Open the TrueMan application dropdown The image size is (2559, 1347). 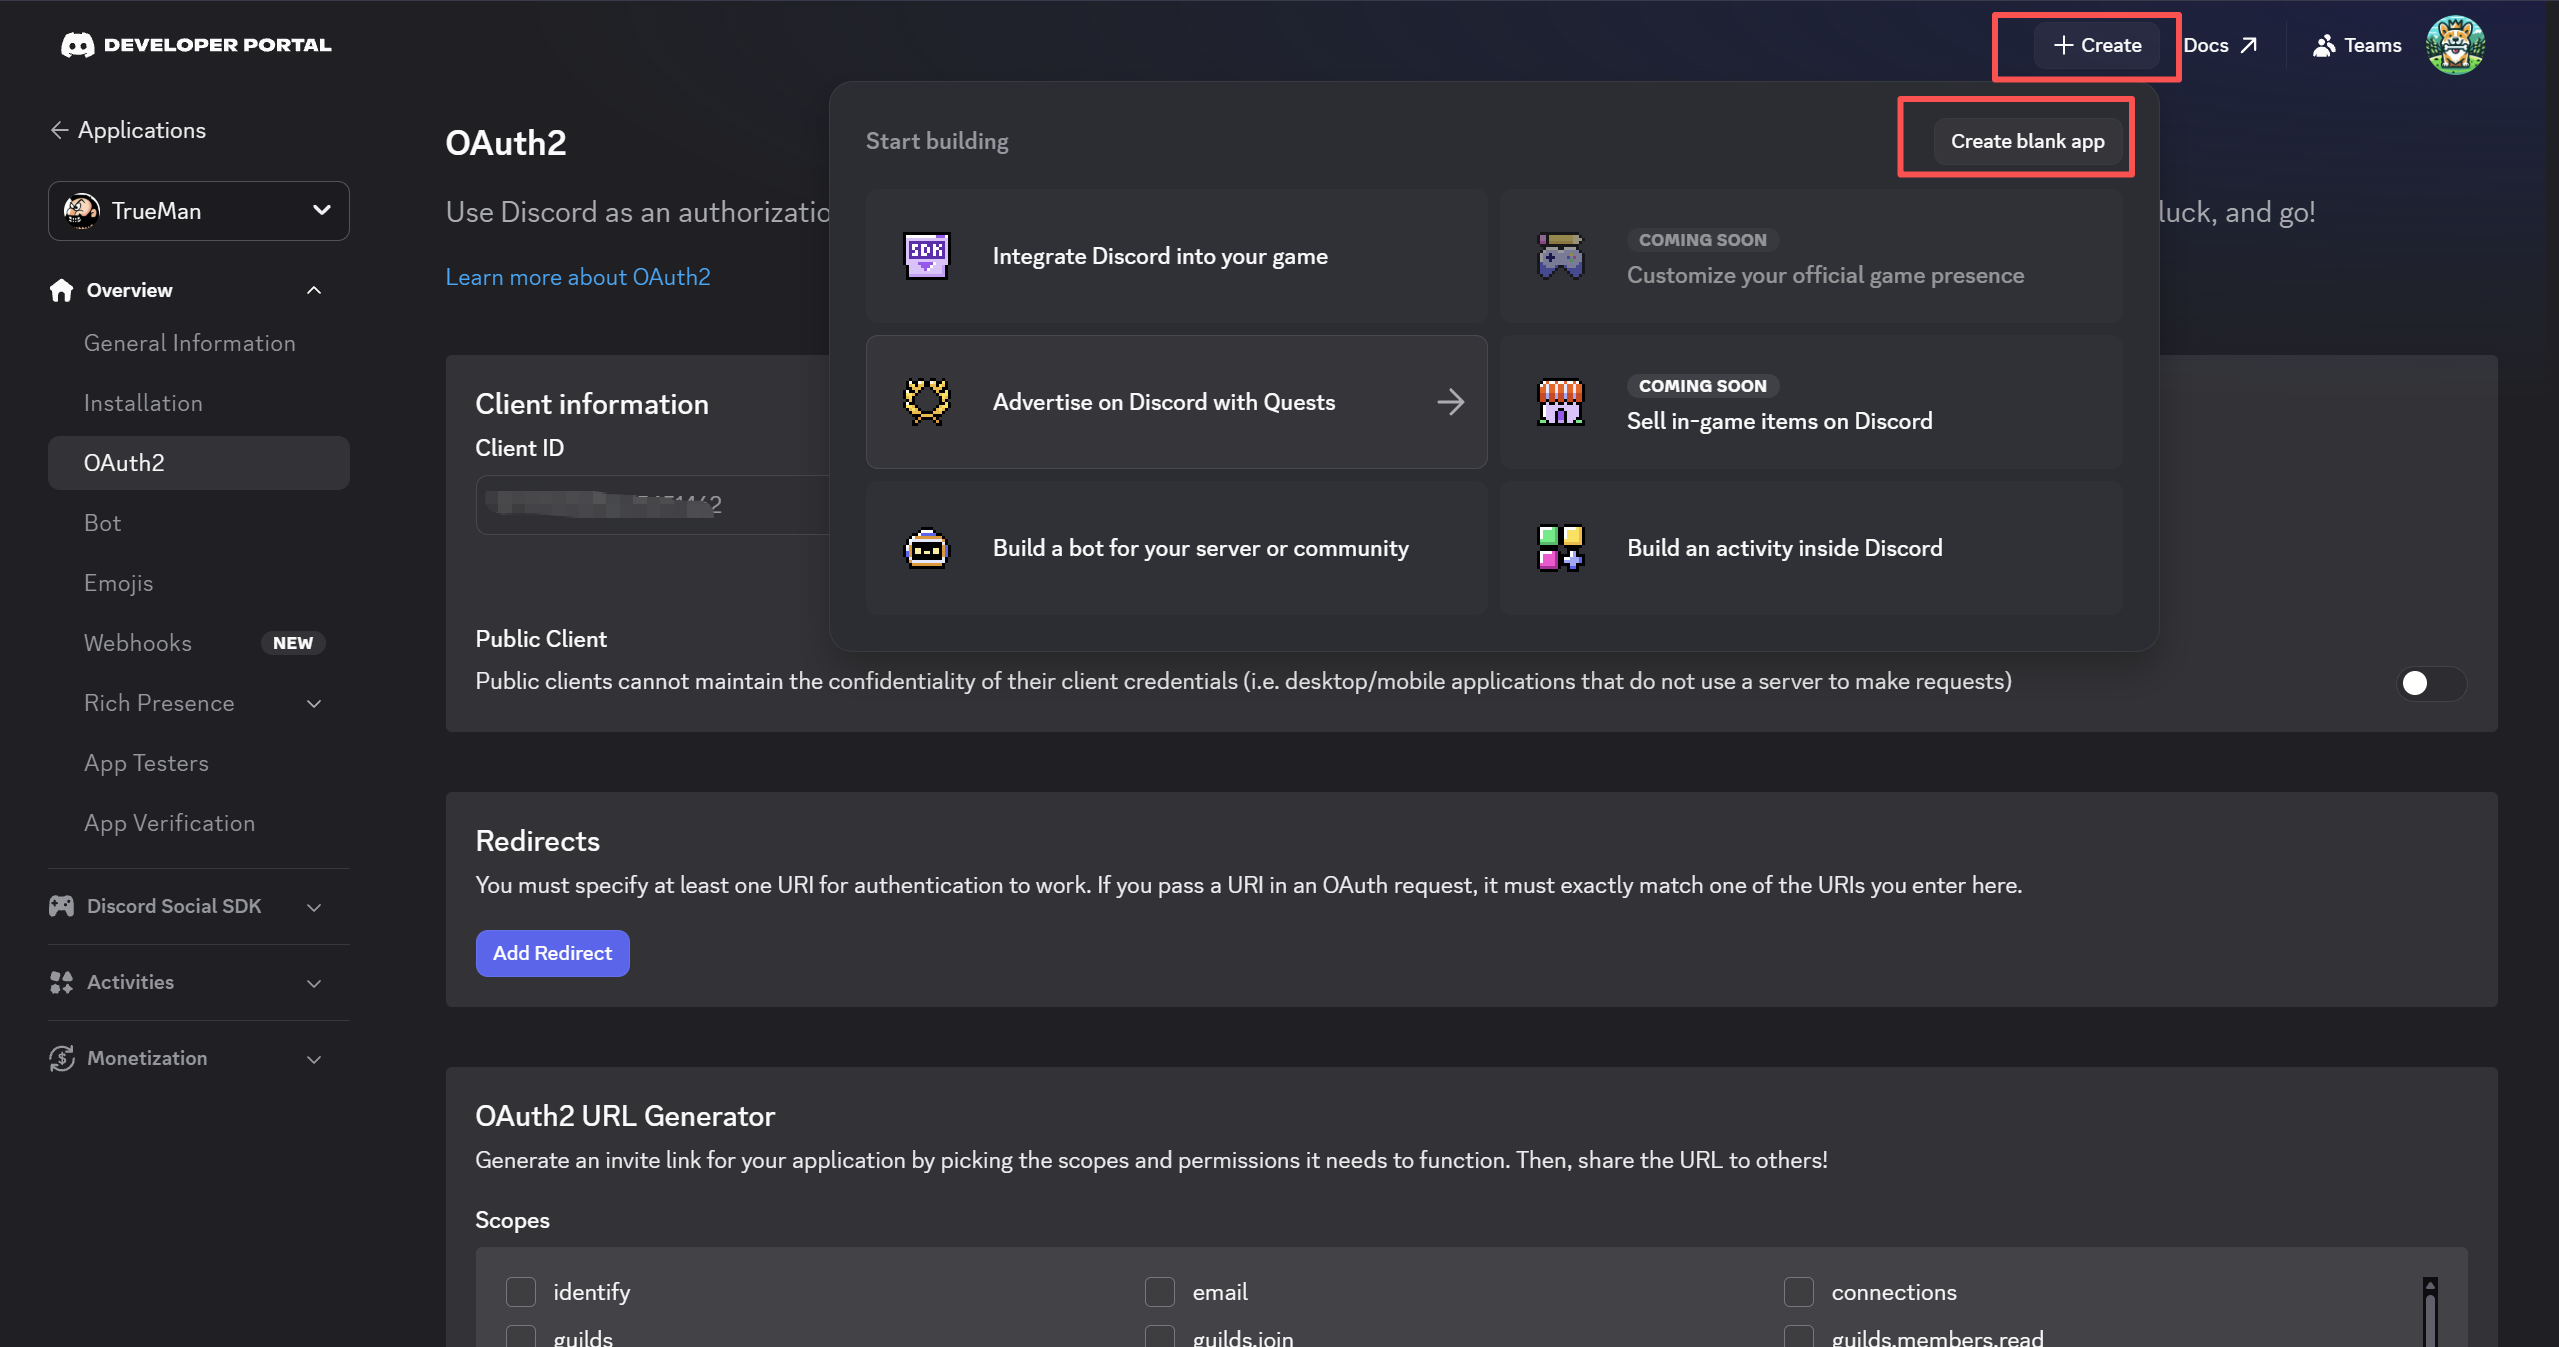(199, 211)
